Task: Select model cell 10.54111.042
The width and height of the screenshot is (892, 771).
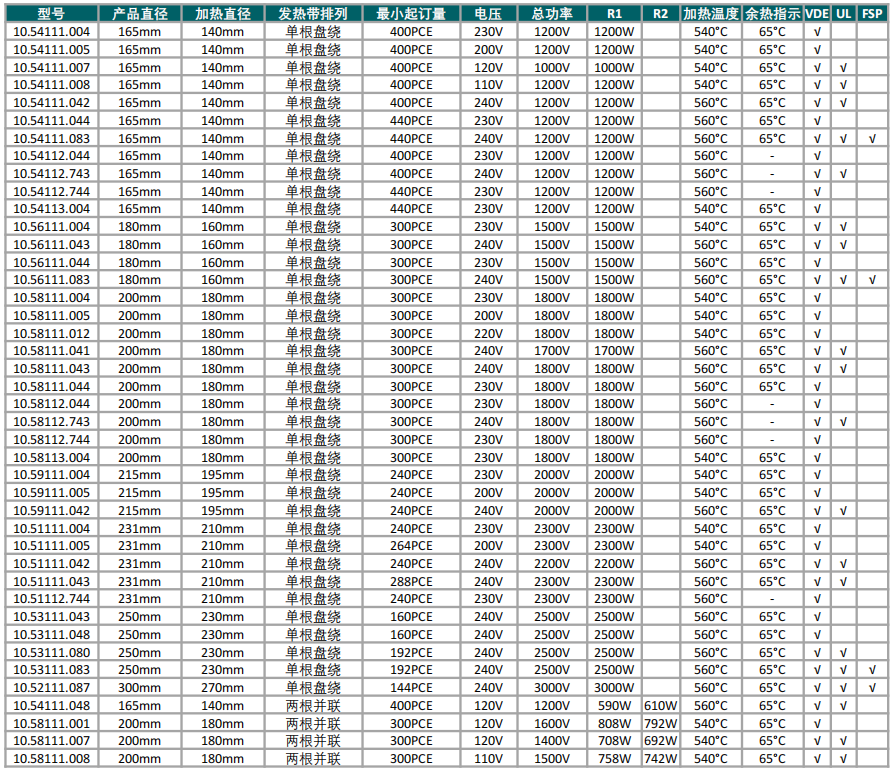Action: 52,102
